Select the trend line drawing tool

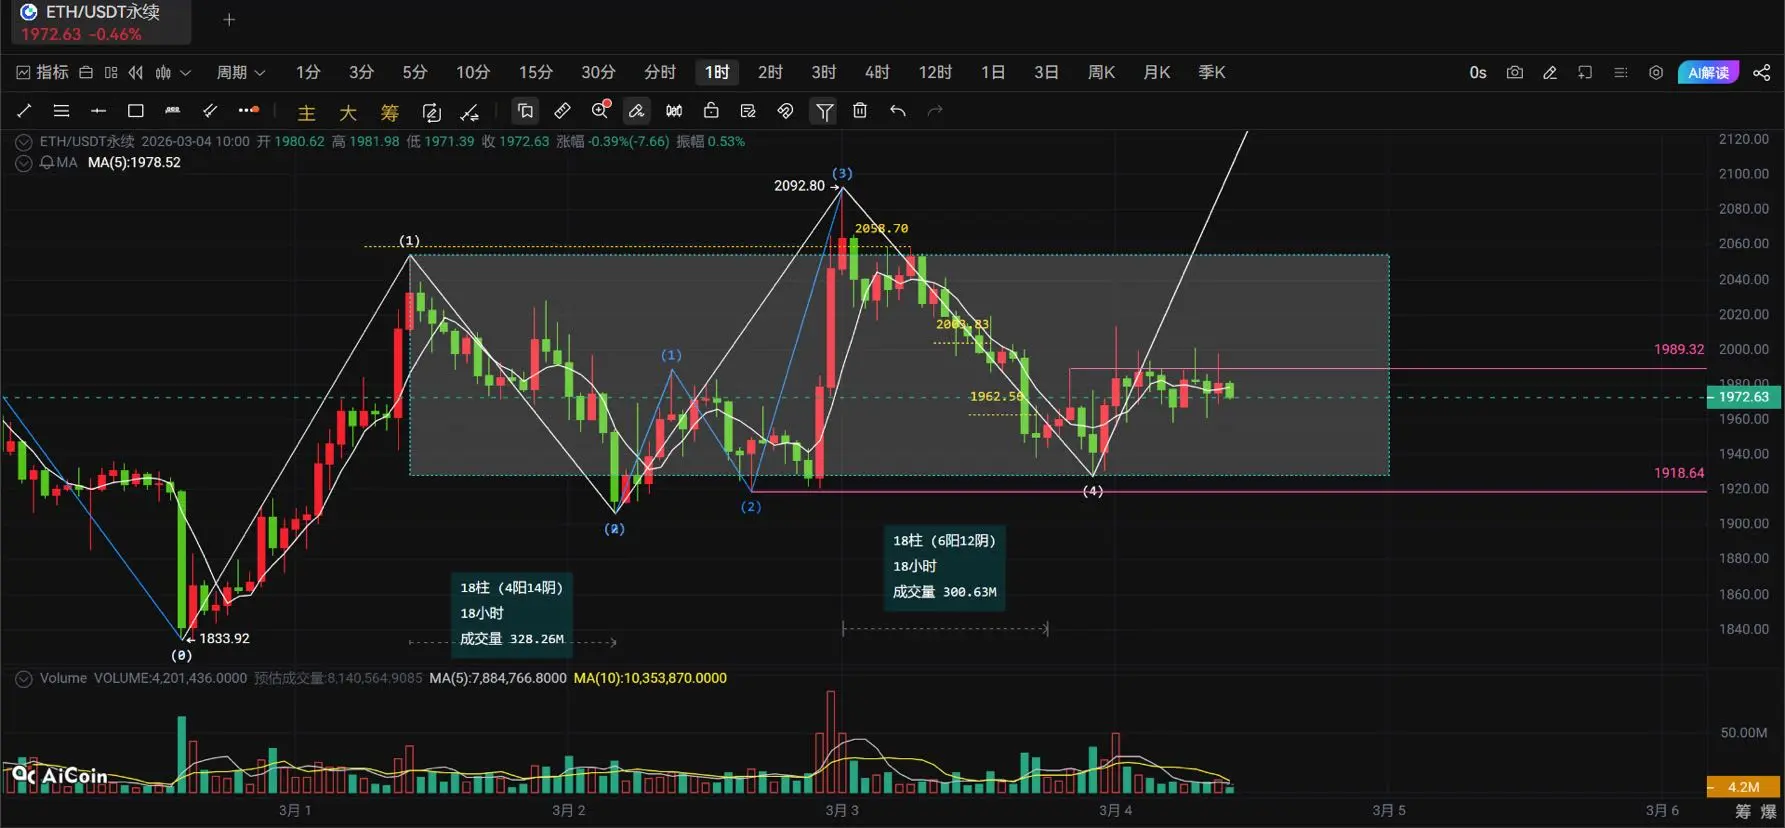[x=24, y=111]
